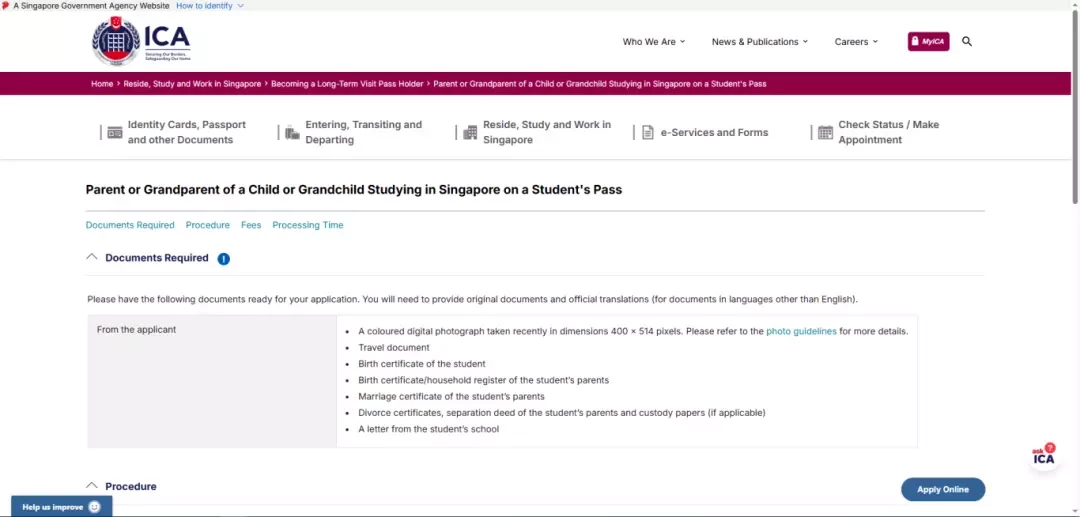Image resolution: width=1080 pixels, height=517 pixels.
Task: Expand the News & Publications dropdown
Action: coord(760,42)
